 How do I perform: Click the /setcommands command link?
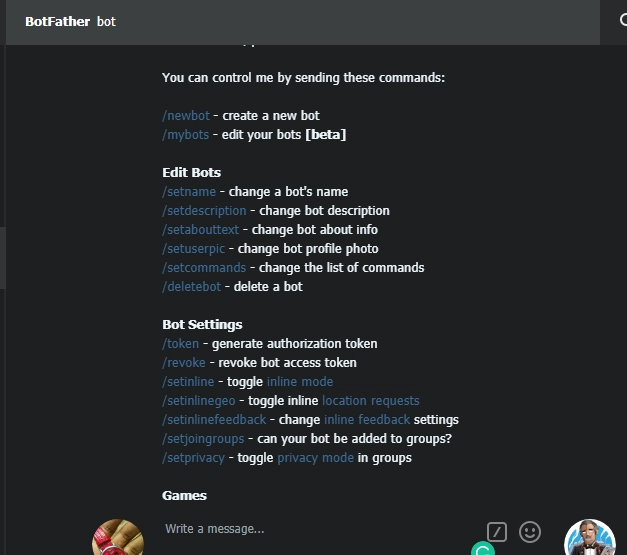[204, 267]
